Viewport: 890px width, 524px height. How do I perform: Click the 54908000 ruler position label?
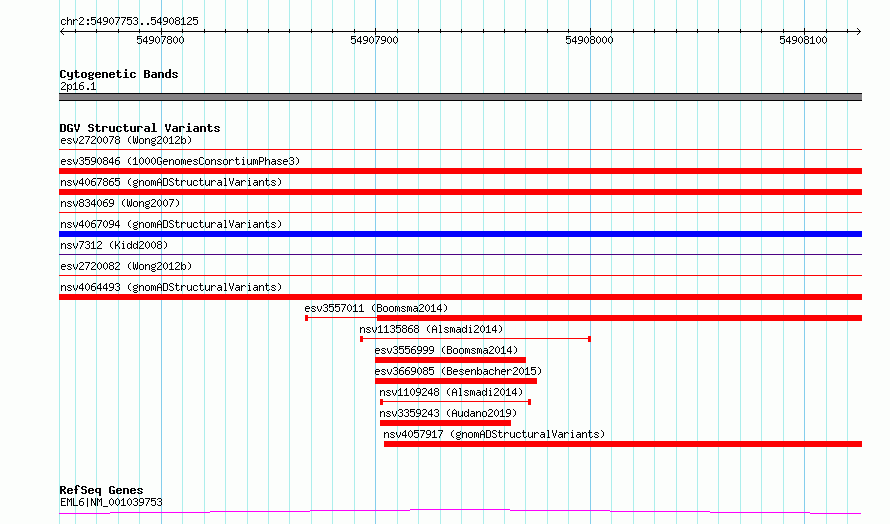pos(589,40)
